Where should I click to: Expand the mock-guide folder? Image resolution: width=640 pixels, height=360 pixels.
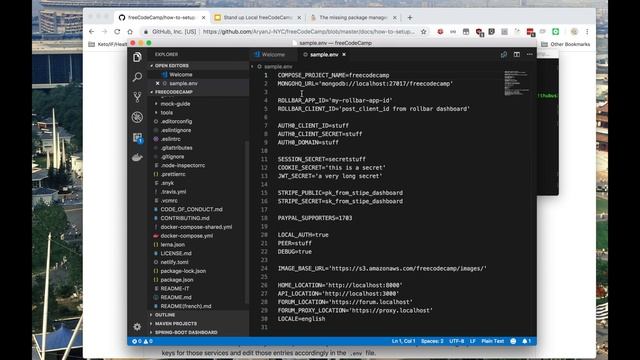tap(175, 104)
